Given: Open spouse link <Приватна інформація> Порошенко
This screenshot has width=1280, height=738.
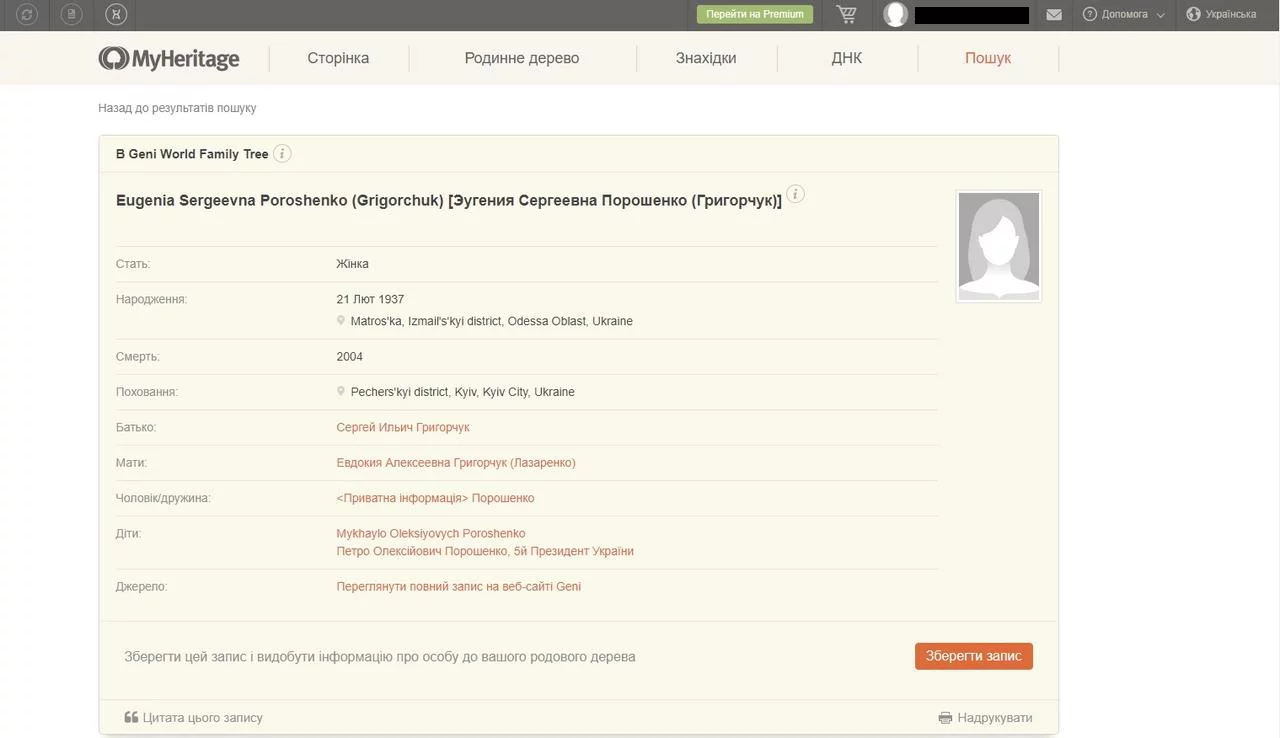Looking at the screenshot, I should (436, 498).
